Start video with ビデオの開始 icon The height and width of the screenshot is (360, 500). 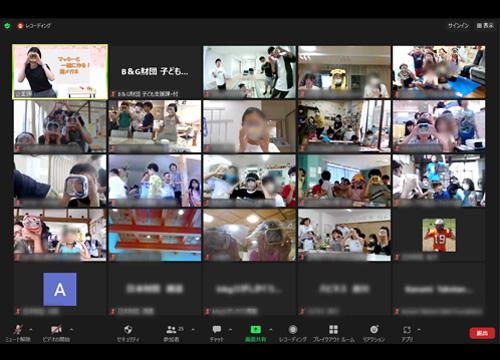tap(56, 330)
